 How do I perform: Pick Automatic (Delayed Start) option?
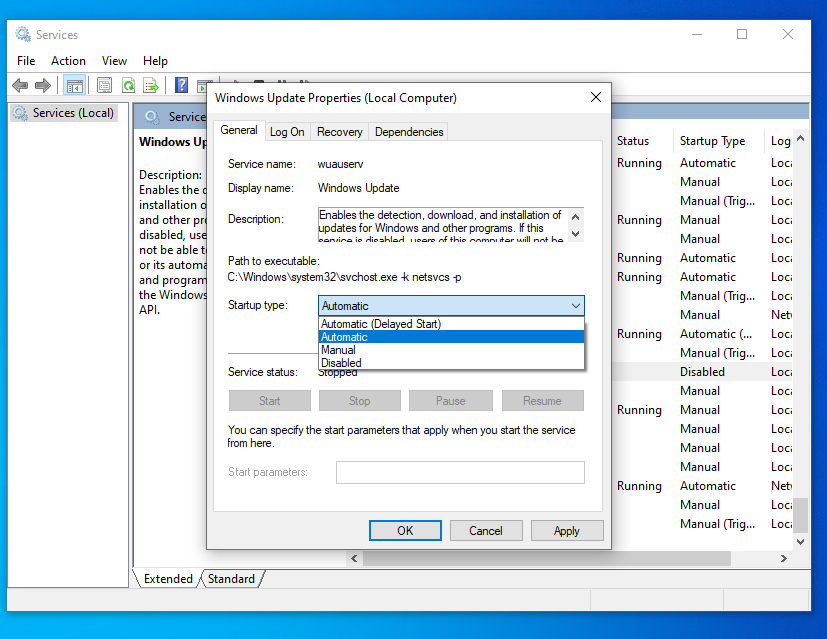click(x=381, y=324)
